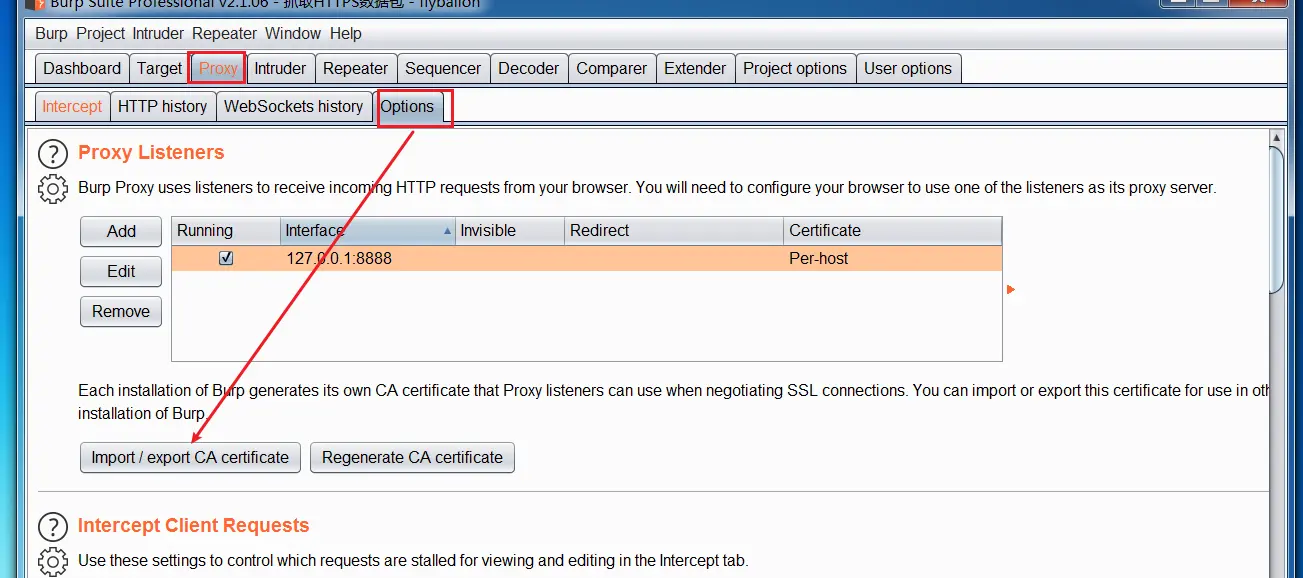The height and width of the screenshot is (578, 1303).
Task: Click the Running column header
Action: (226, 231)
